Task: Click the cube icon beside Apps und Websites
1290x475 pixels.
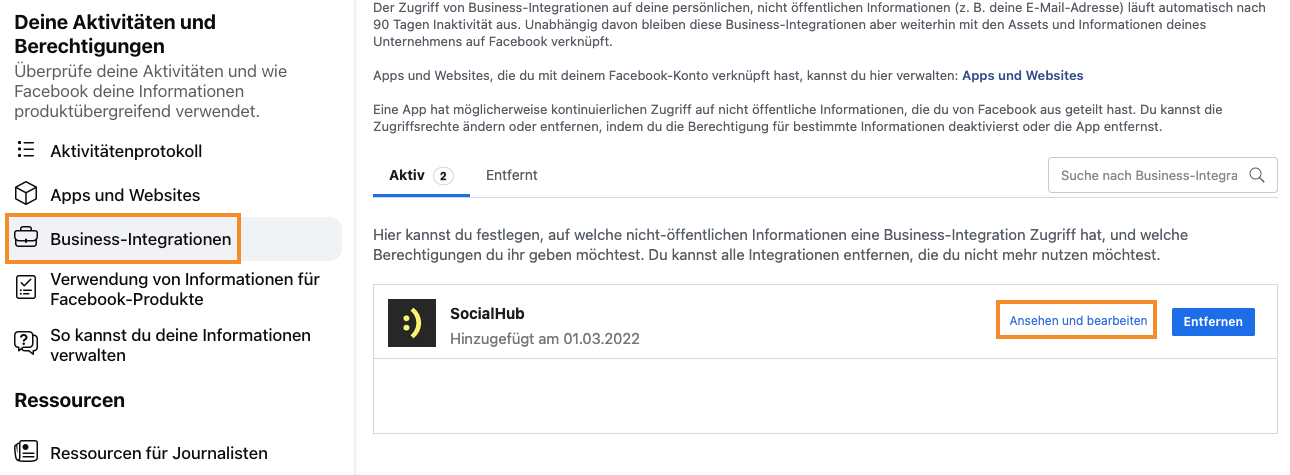Action: (x=26, y=194)
